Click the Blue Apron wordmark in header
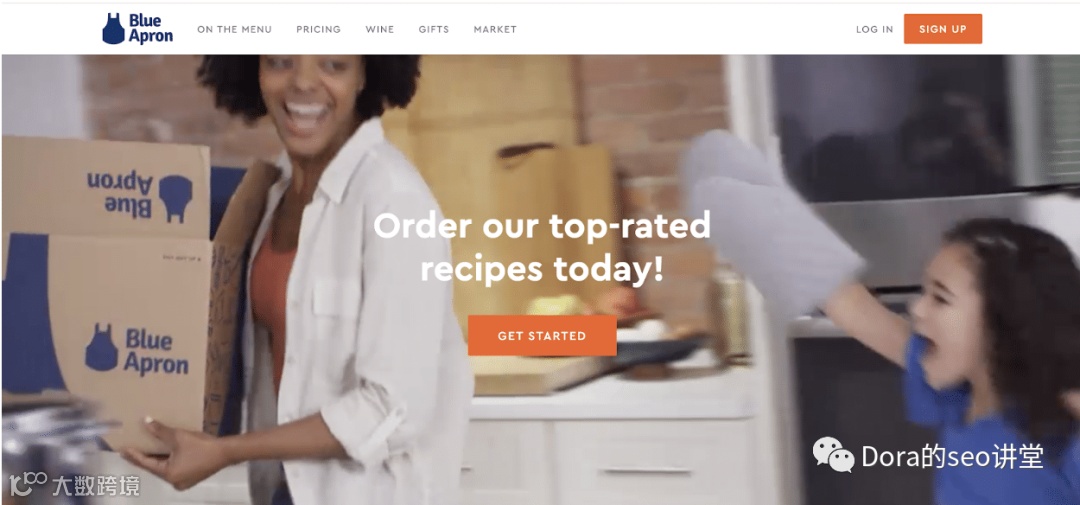 [151, 29]
